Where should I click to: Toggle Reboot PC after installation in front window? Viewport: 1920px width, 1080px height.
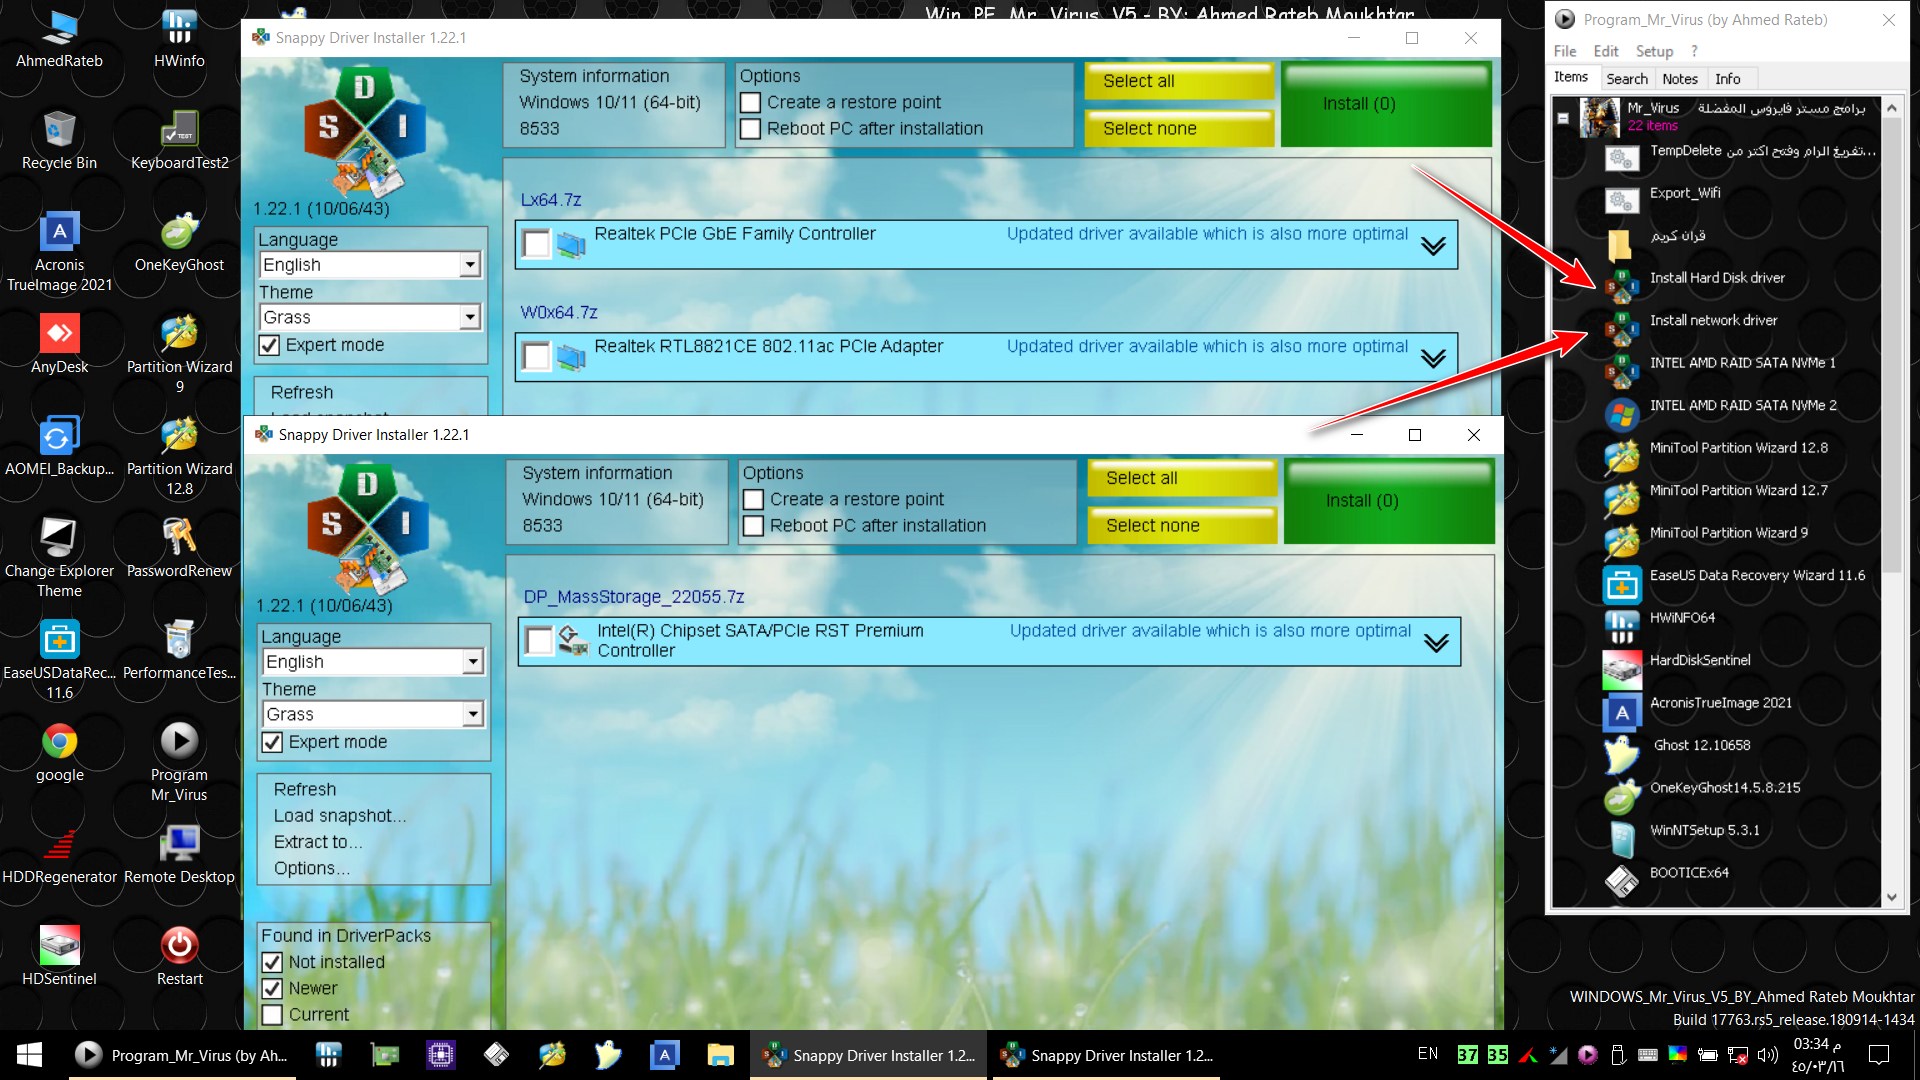click(754, 526)
